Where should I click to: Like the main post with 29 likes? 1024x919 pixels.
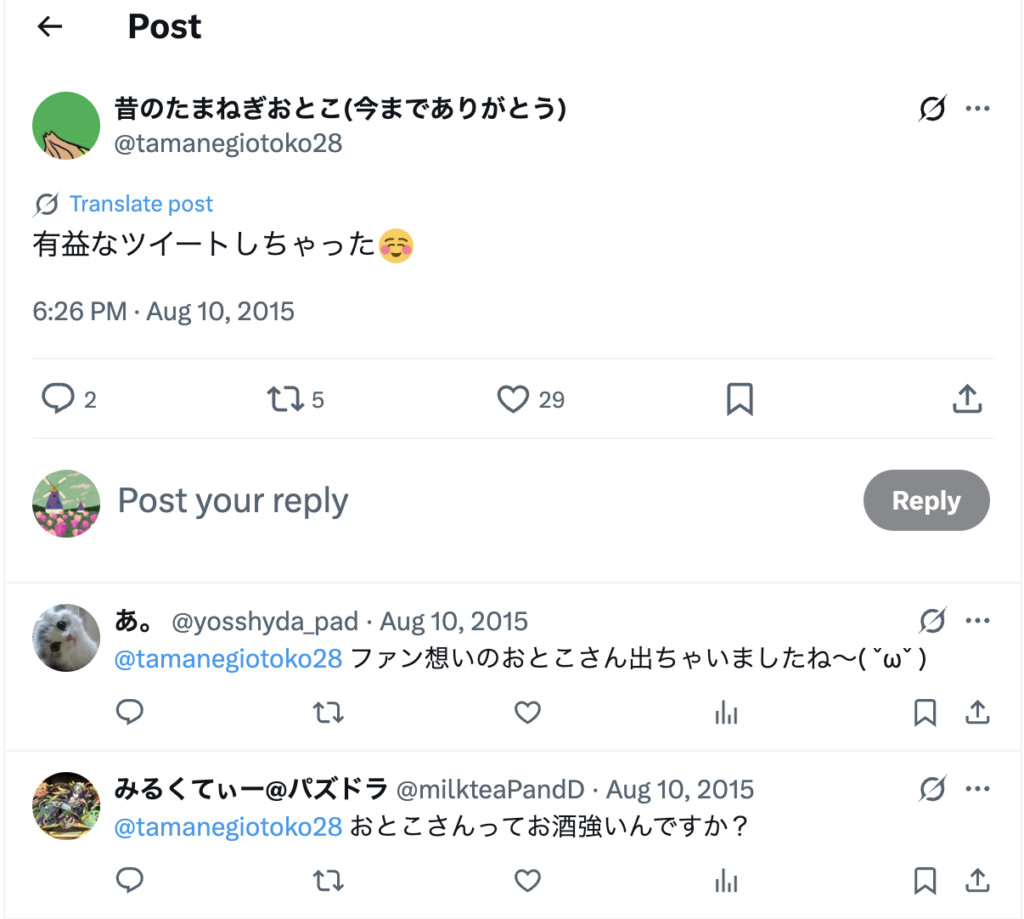(513, 399)
